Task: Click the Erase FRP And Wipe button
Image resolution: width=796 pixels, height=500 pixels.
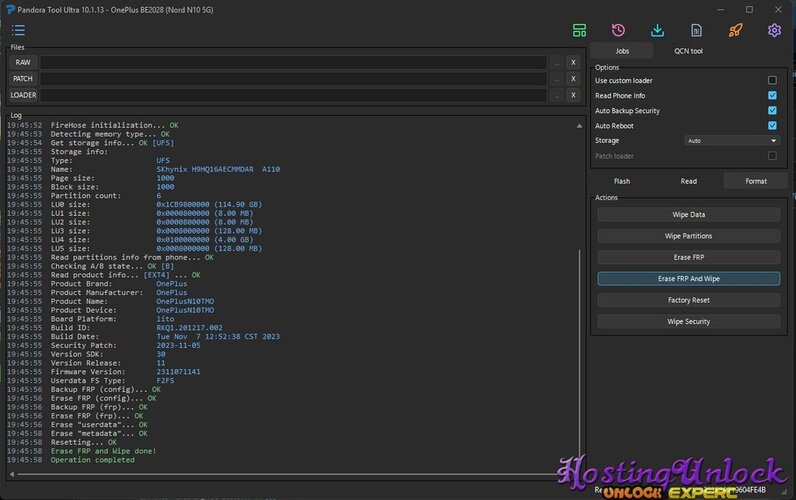Action: pos(688,279)
